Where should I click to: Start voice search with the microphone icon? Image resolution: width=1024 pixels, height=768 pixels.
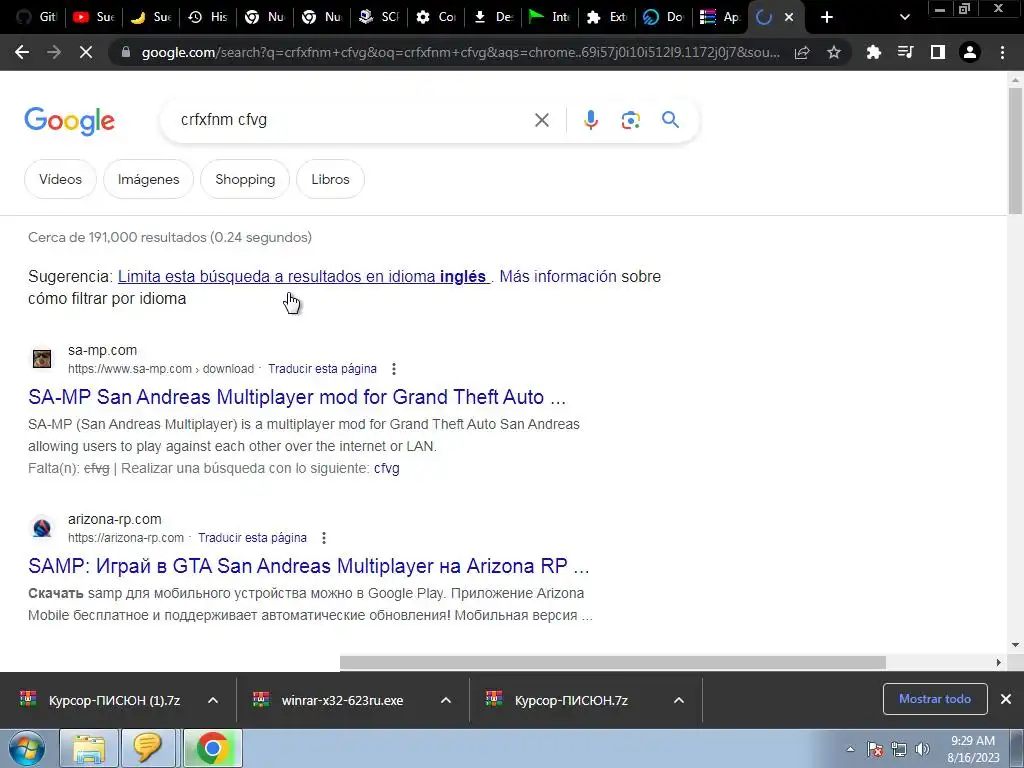coord(590,120)
